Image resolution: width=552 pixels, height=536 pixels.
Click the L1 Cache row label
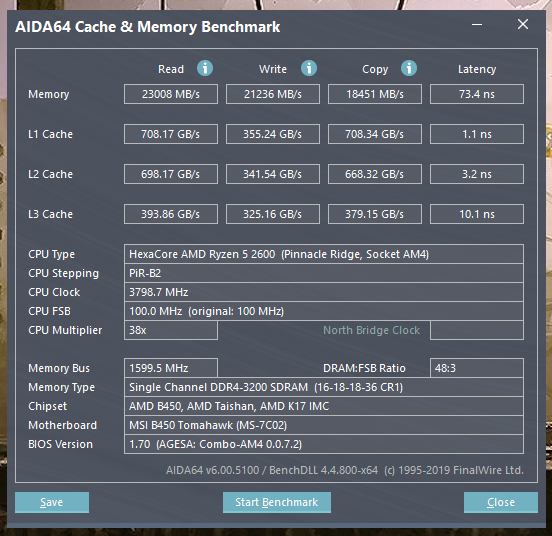tap(50, 134)
